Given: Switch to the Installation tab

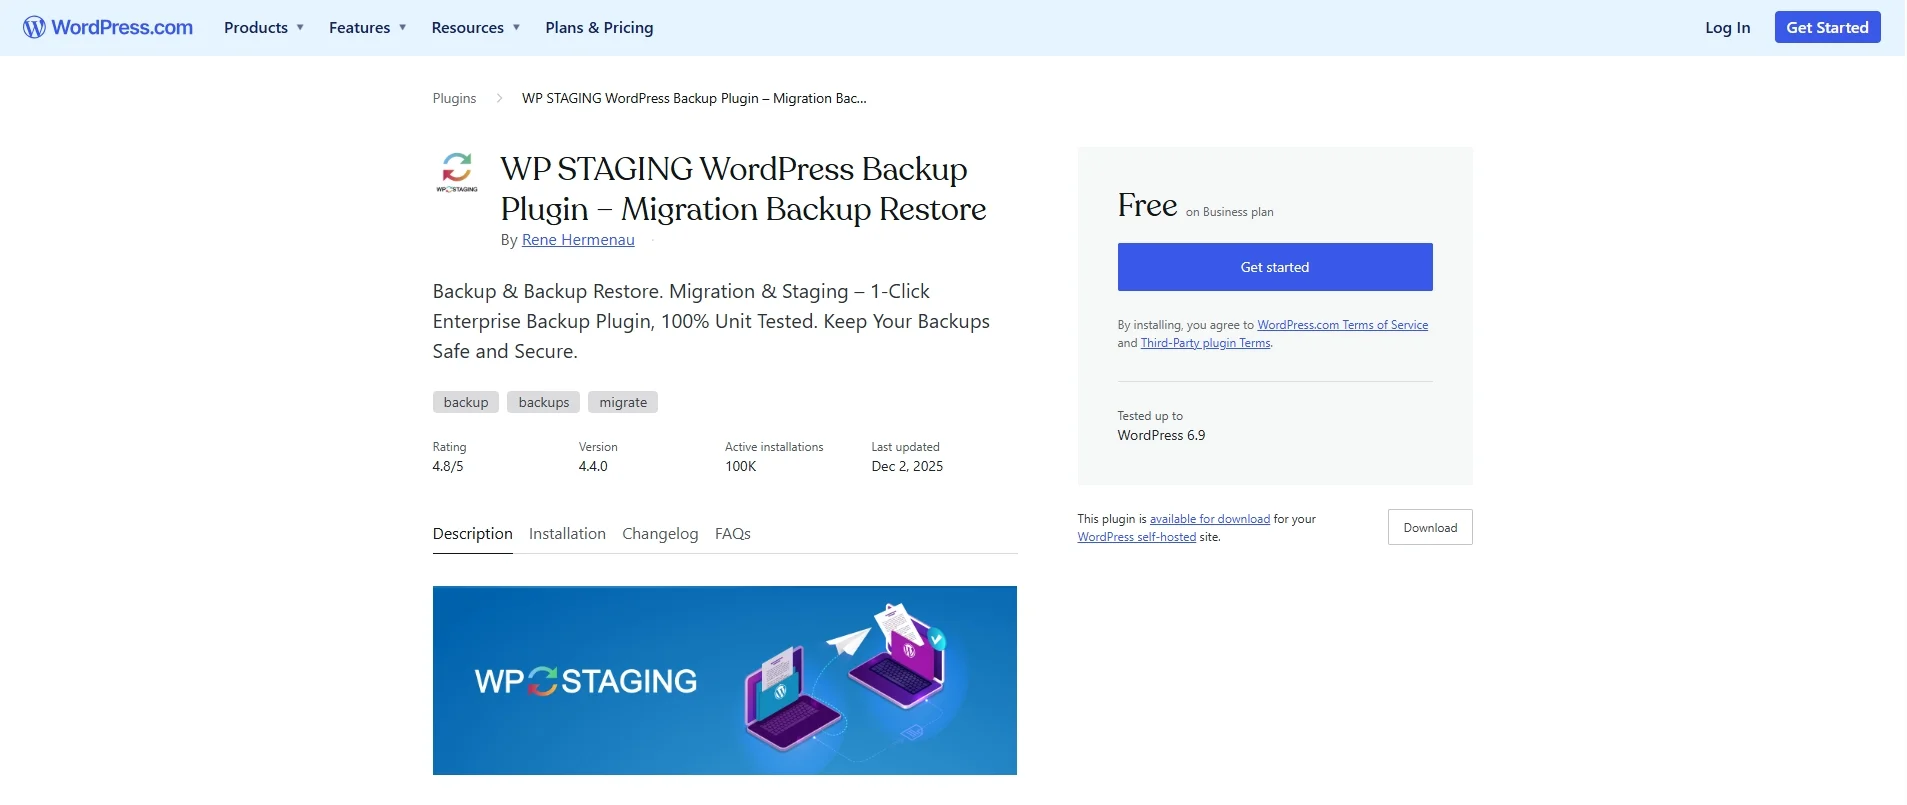Looking at the screenshot, I should [x=567, y=534].
